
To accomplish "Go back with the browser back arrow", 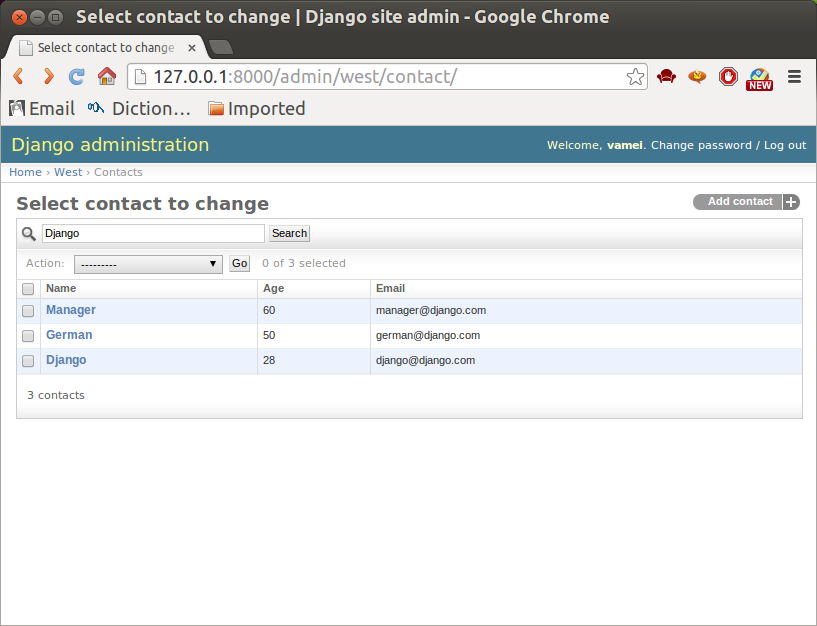I will click(x=19, y=77).
